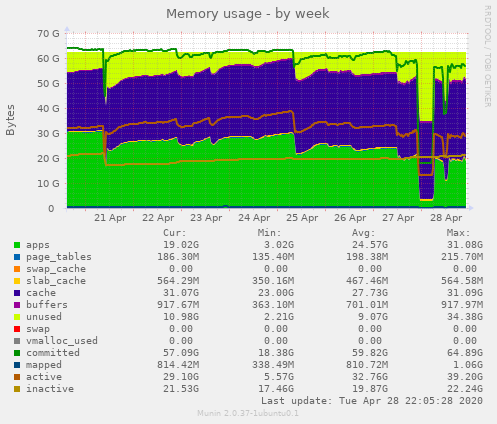Click the "23 Apr" date label
The width and height of the screenshot is (497, 424).
coord(206,218)
